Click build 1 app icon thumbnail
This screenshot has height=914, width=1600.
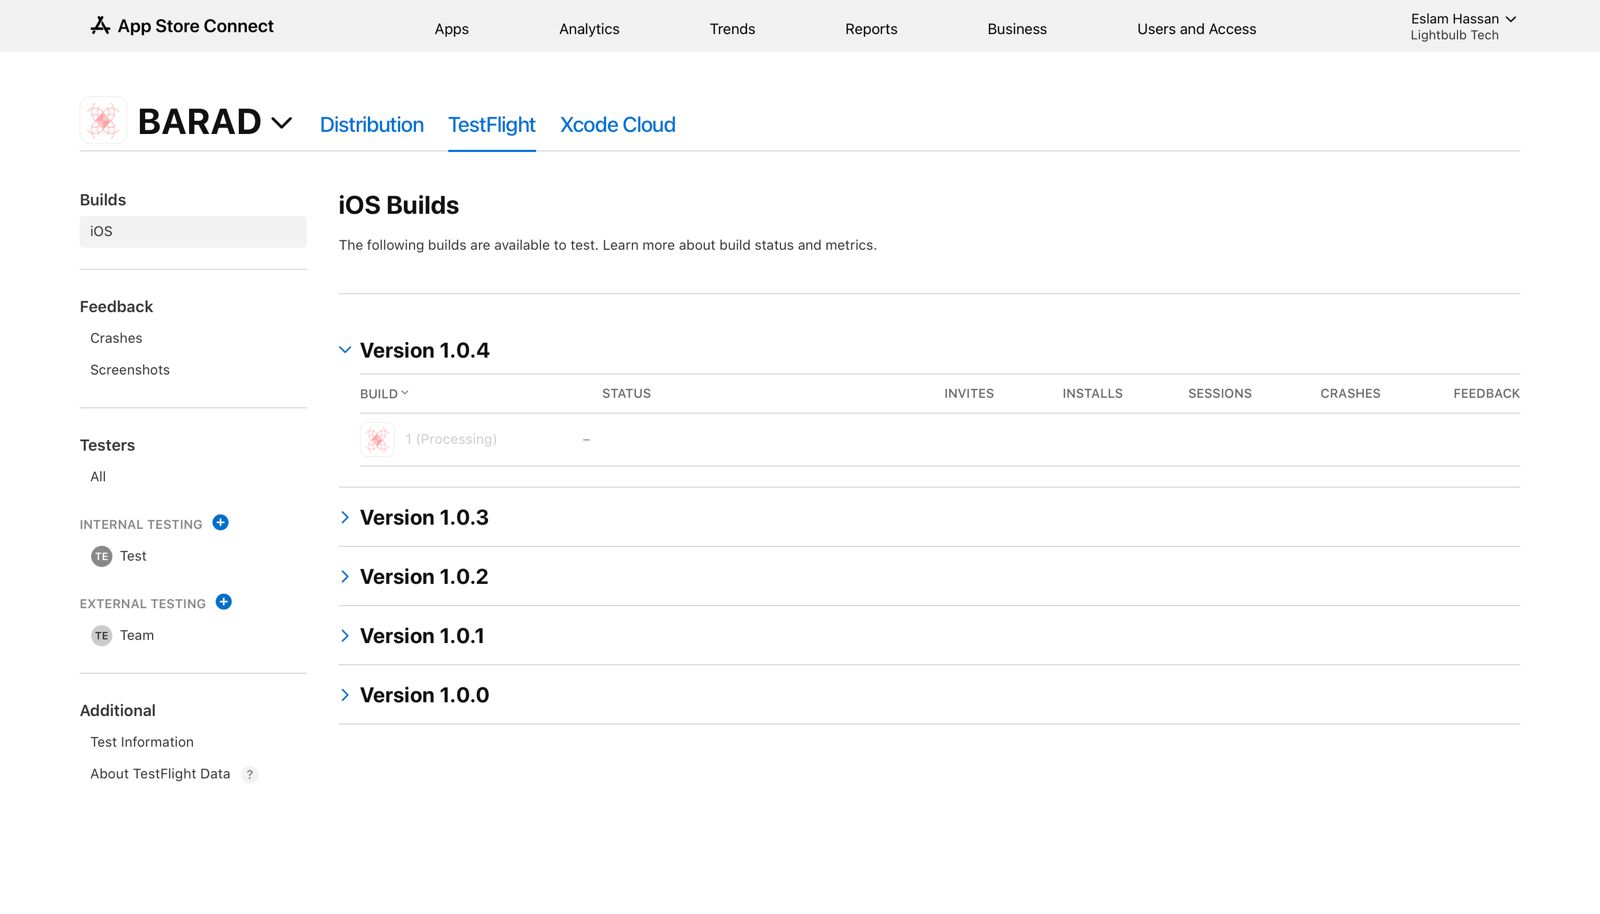click(377, 439)
